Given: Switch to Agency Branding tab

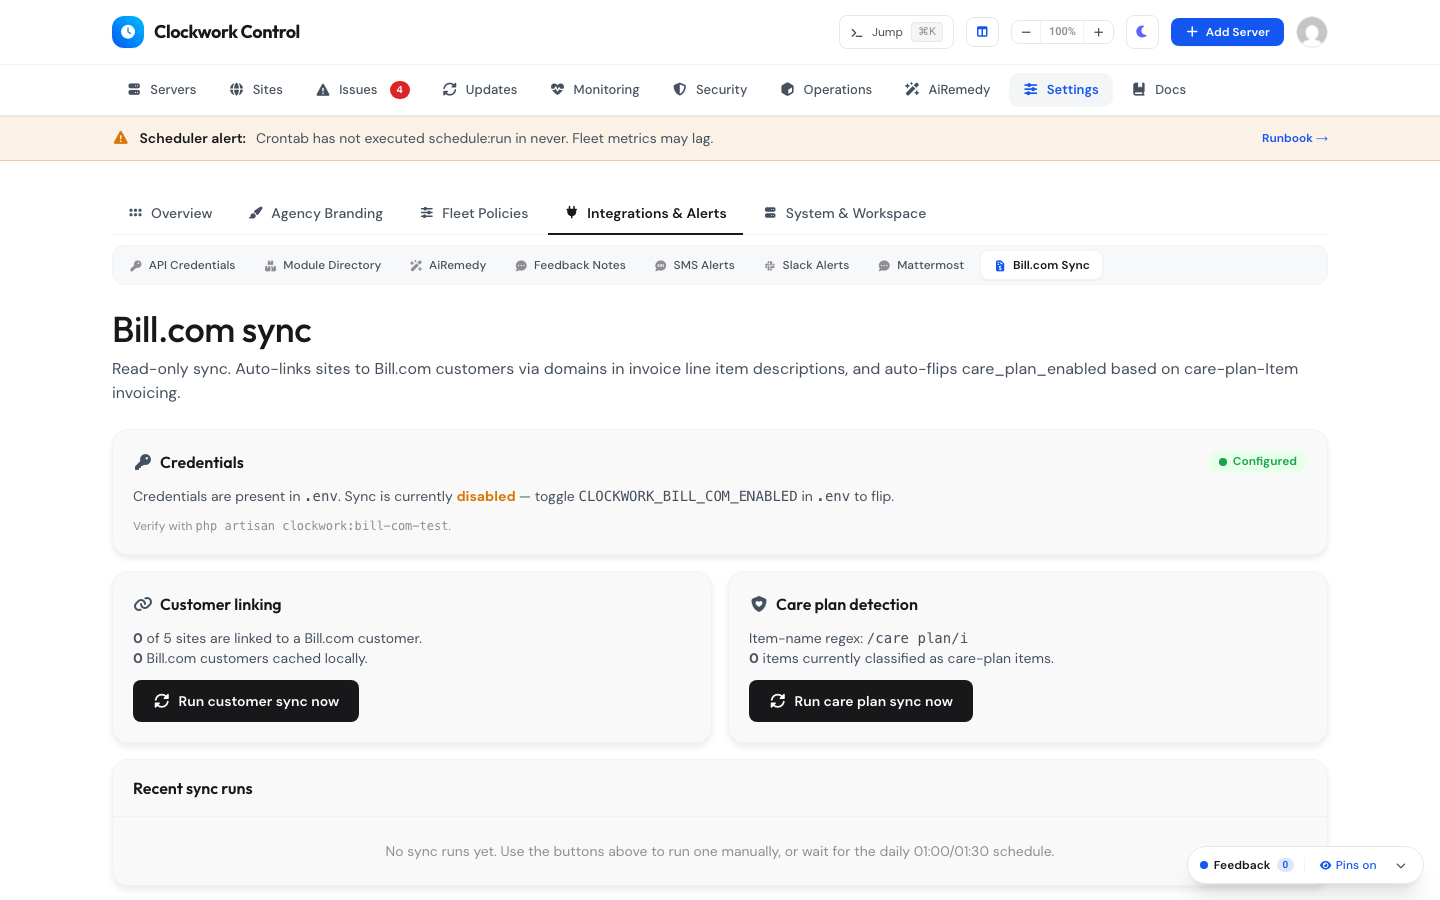Looking at the screenshot, I should pos(316,213).
